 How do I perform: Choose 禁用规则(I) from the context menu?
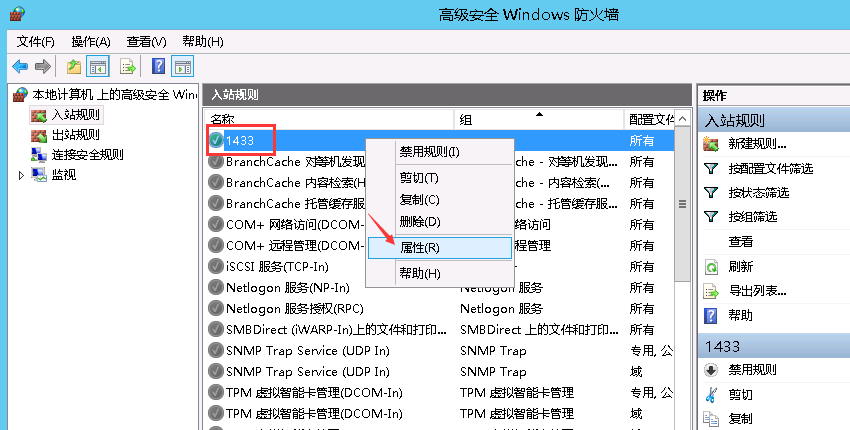pyautogui.click(x=429, y=152)
